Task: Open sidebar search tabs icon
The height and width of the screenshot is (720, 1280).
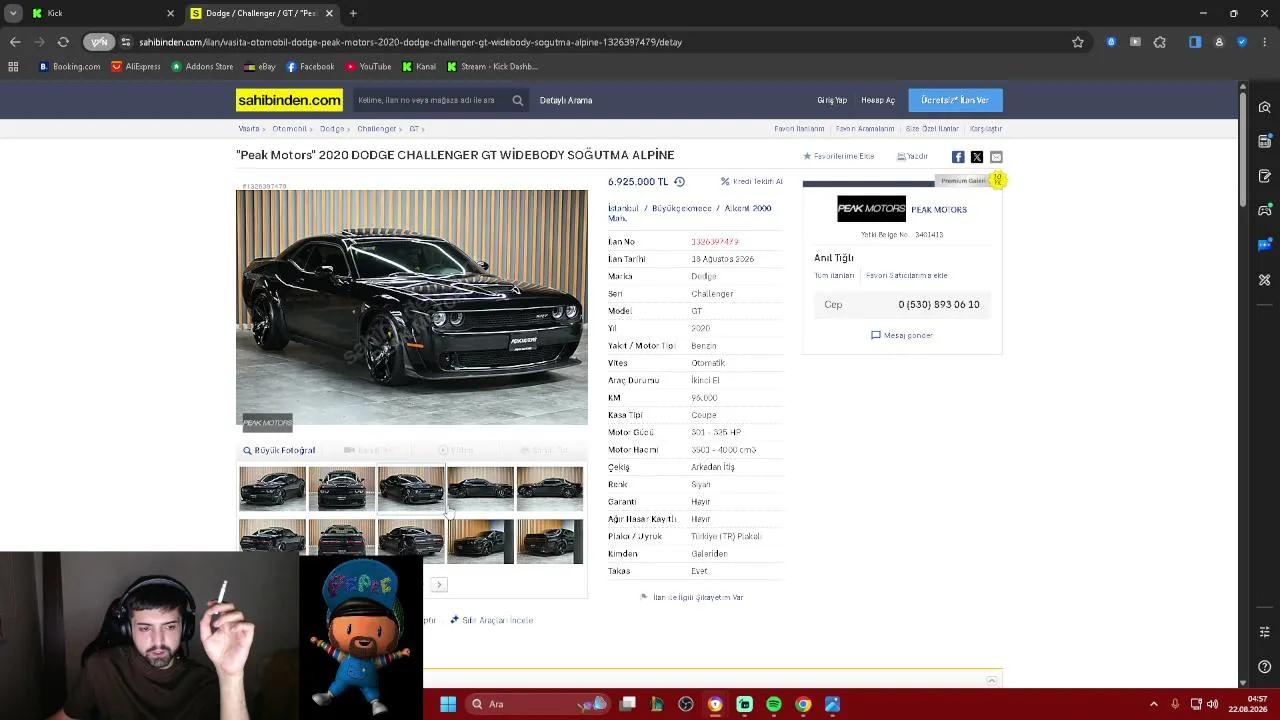Action: [x=1265, y=107]
